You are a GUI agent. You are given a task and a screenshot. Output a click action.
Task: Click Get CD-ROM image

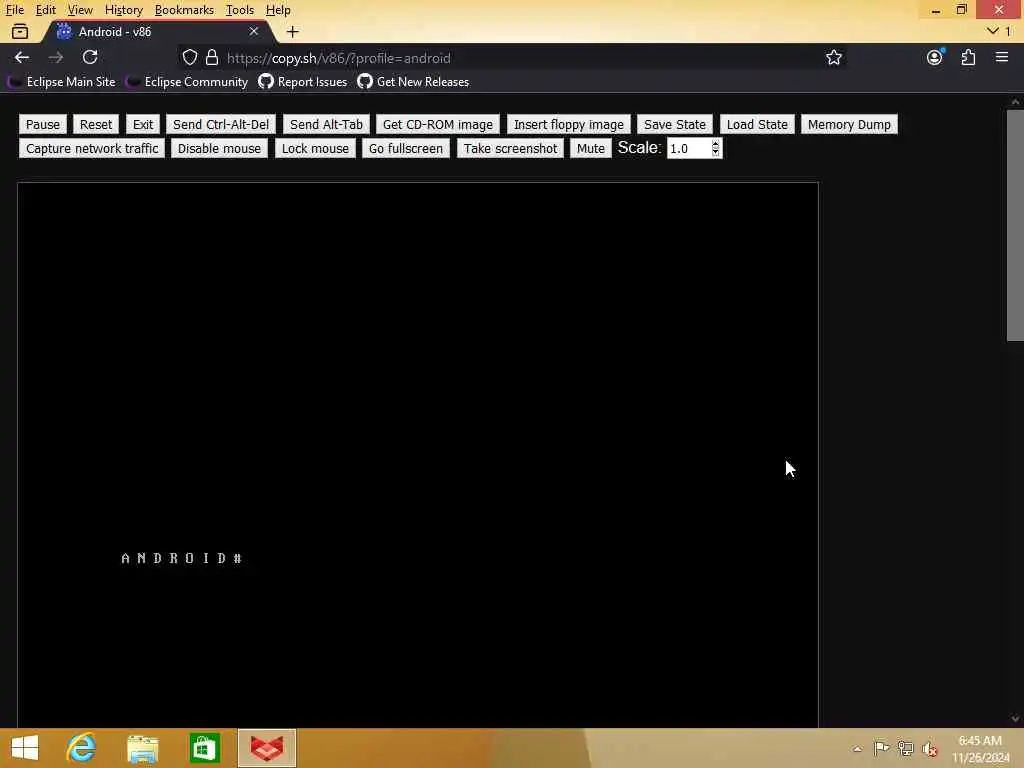tap(438, 124)
